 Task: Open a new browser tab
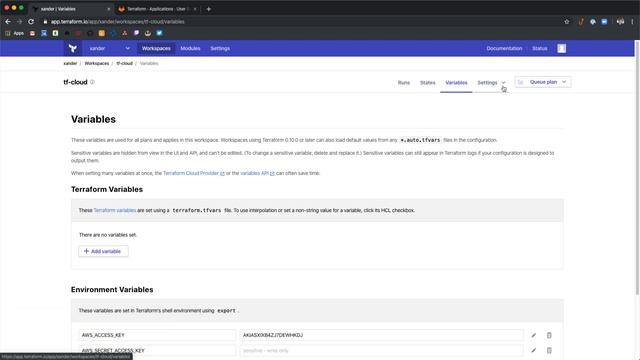tap(209, 9)
